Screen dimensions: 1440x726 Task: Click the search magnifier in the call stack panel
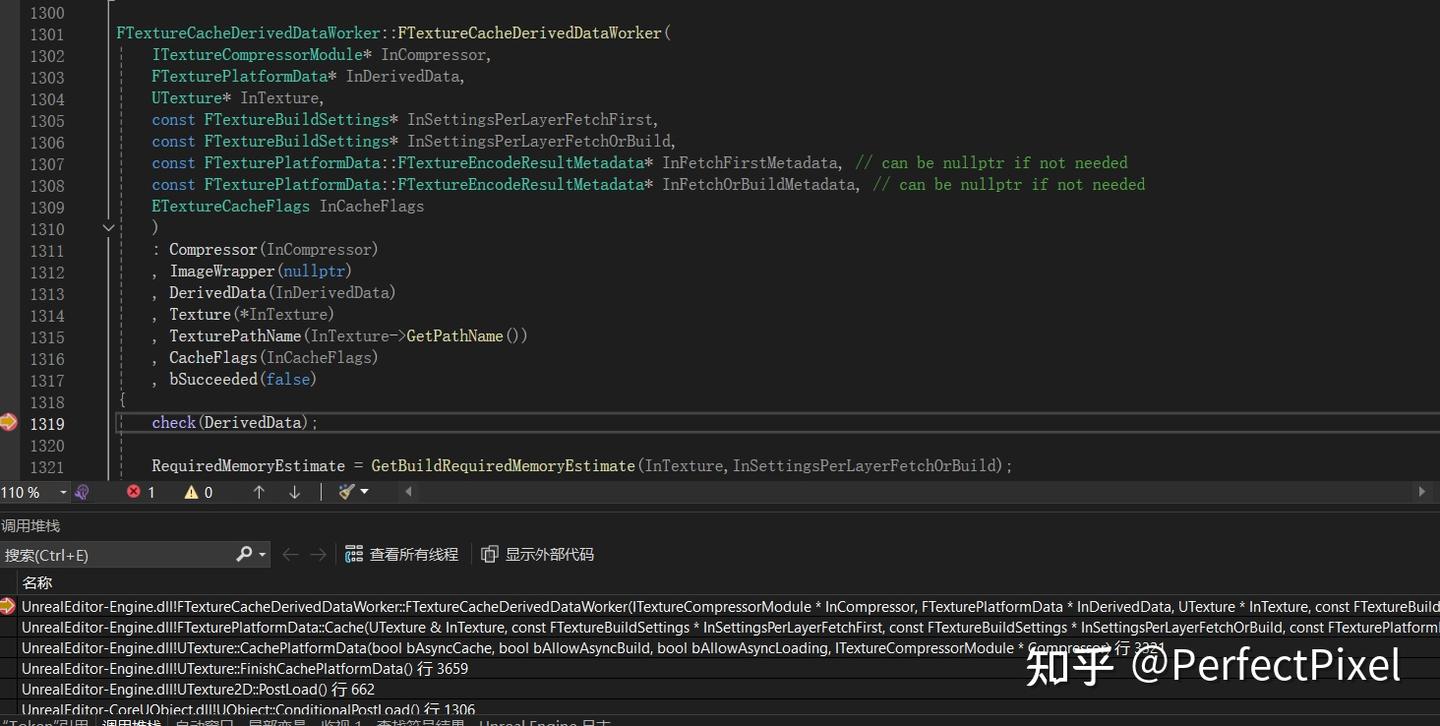[243, 554]
